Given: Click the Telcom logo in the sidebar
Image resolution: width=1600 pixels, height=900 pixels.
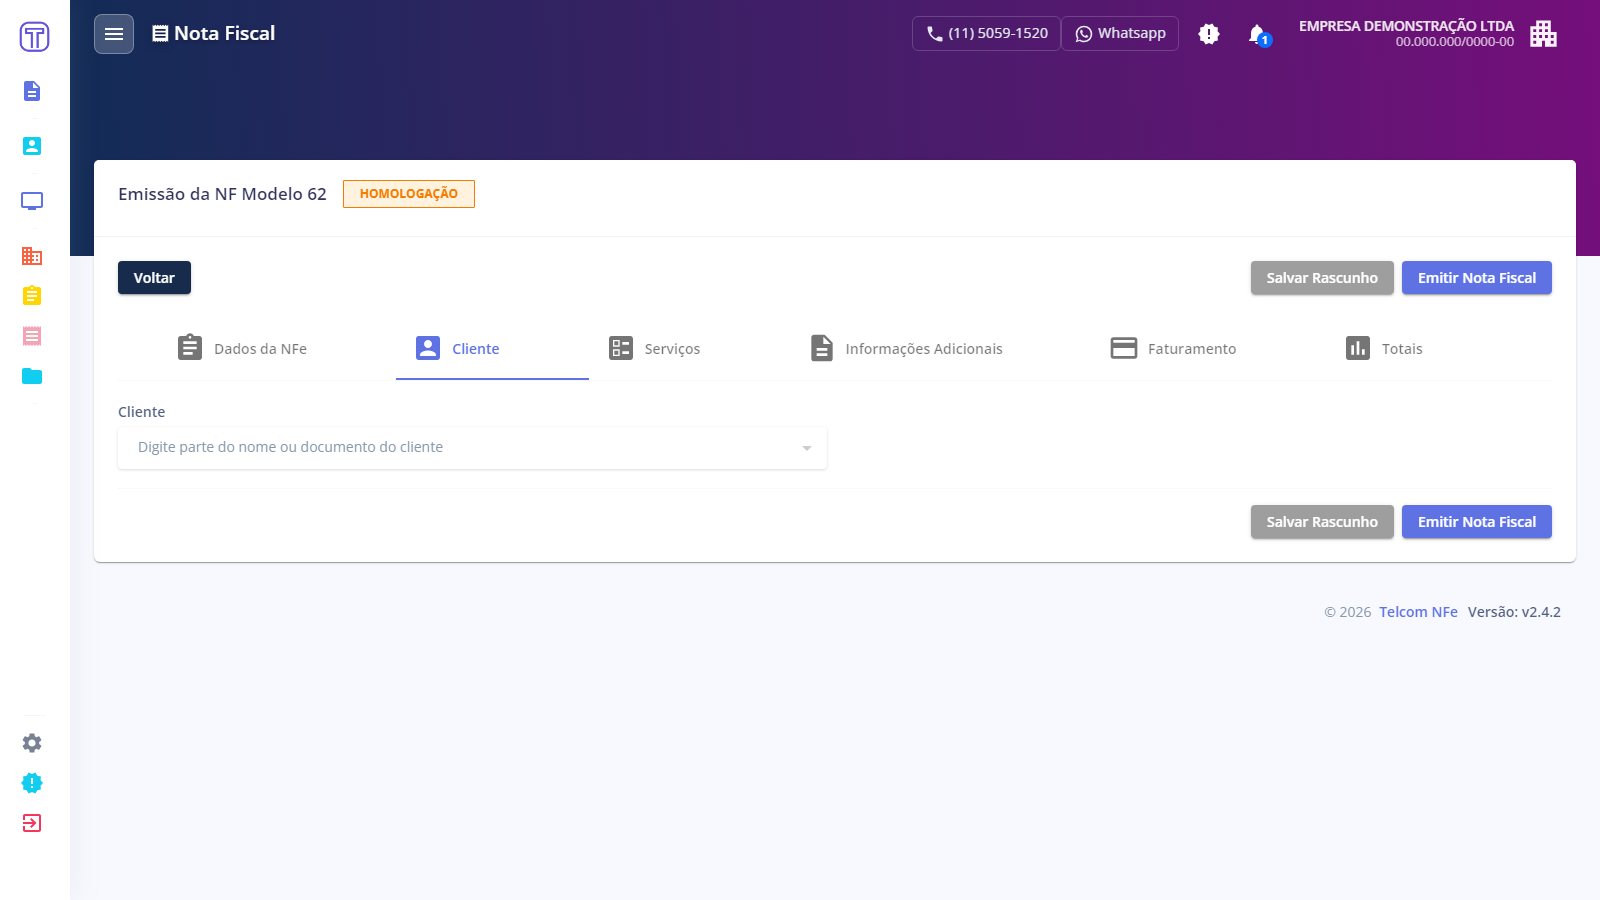Looking at the screenshot, I should pos(34,37).
